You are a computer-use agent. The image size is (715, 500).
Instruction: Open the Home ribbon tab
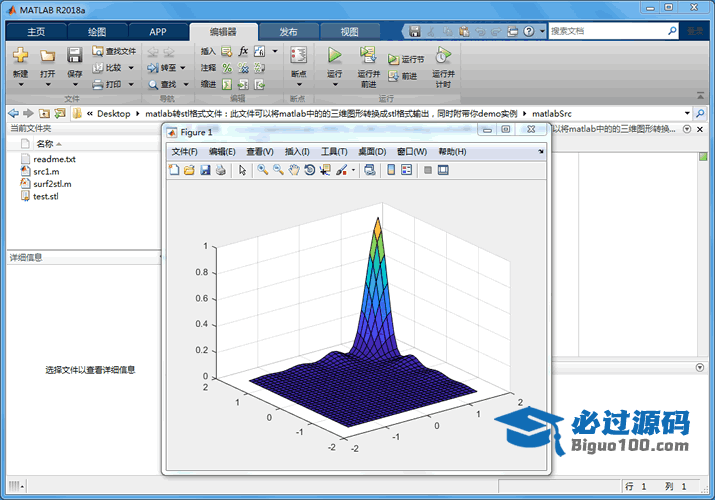click(36, 31)
